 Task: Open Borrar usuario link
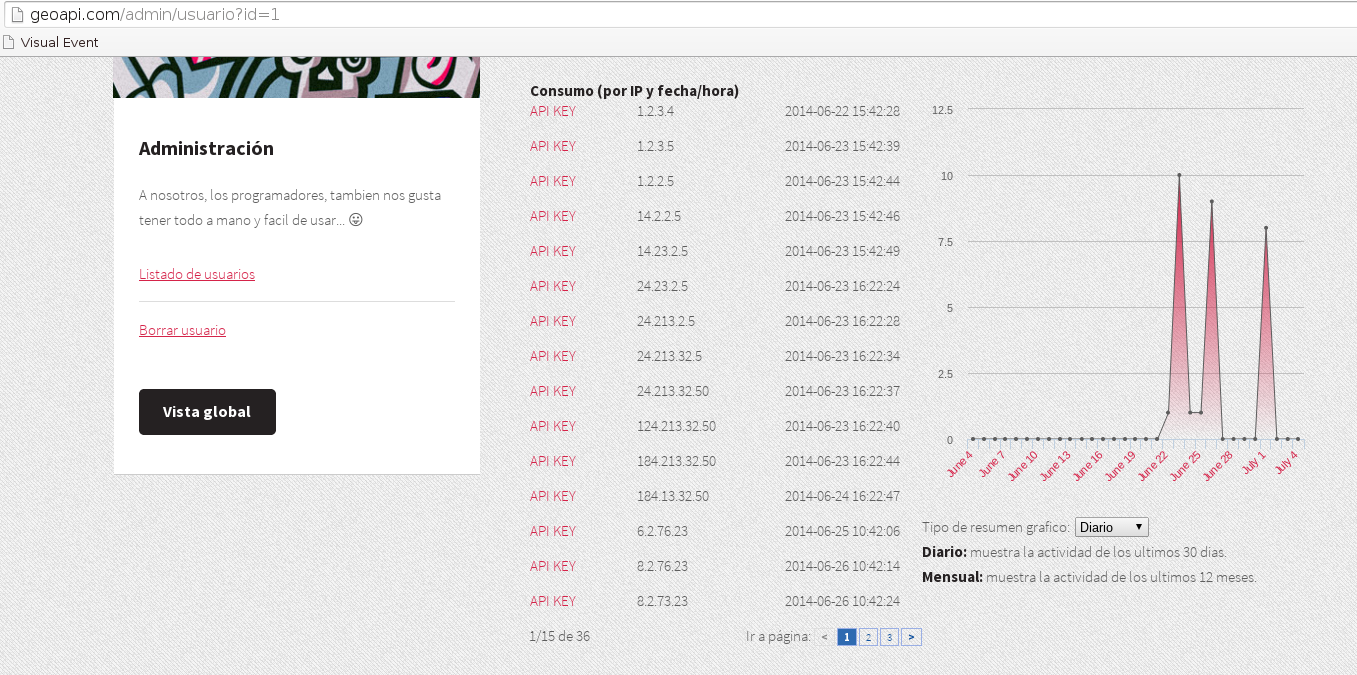coord(182,330)
